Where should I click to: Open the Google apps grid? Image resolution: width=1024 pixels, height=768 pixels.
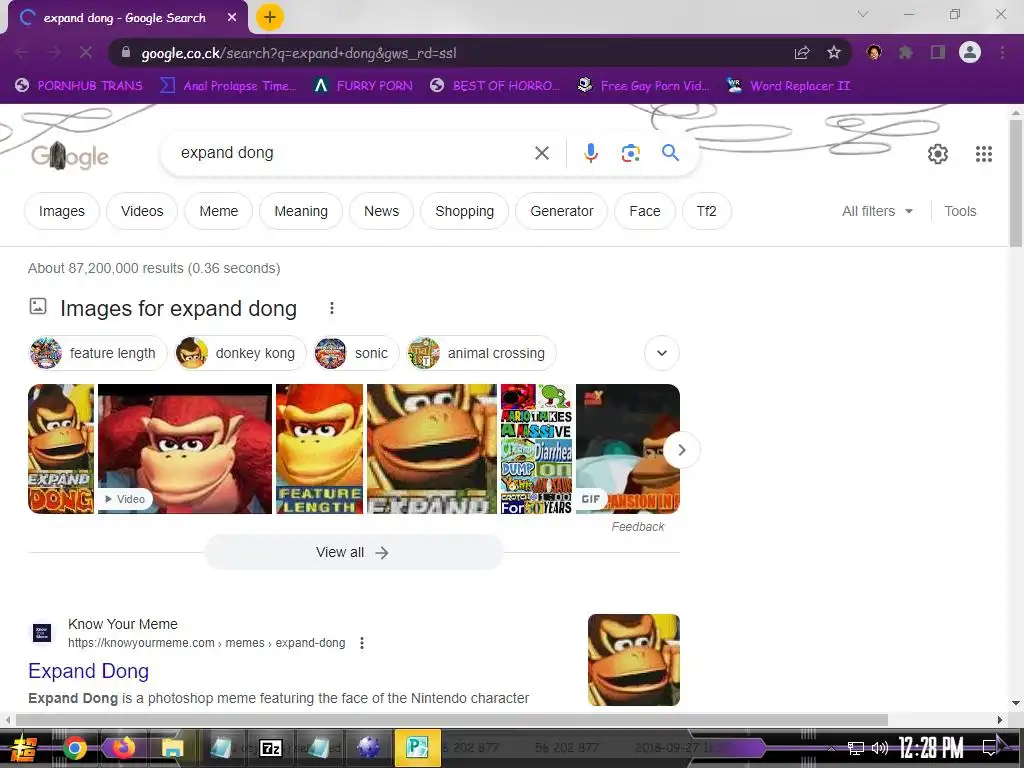click(x=984, y=153)
